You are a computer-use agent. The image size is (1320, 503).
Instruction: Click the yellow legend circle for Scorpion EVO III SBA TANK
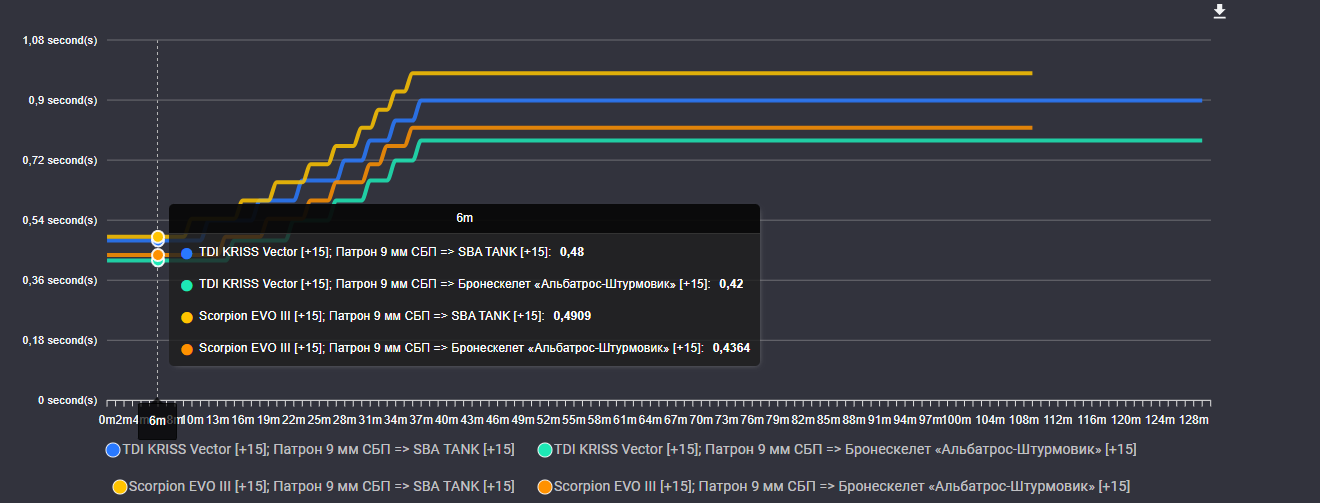click(120, 487)
